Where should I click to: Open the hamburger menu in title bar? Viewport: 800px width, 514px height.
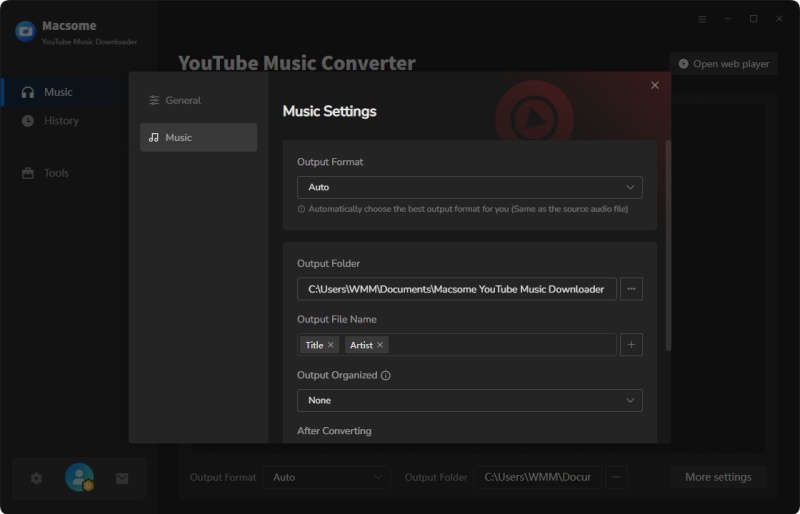click(x=702, y=19)
